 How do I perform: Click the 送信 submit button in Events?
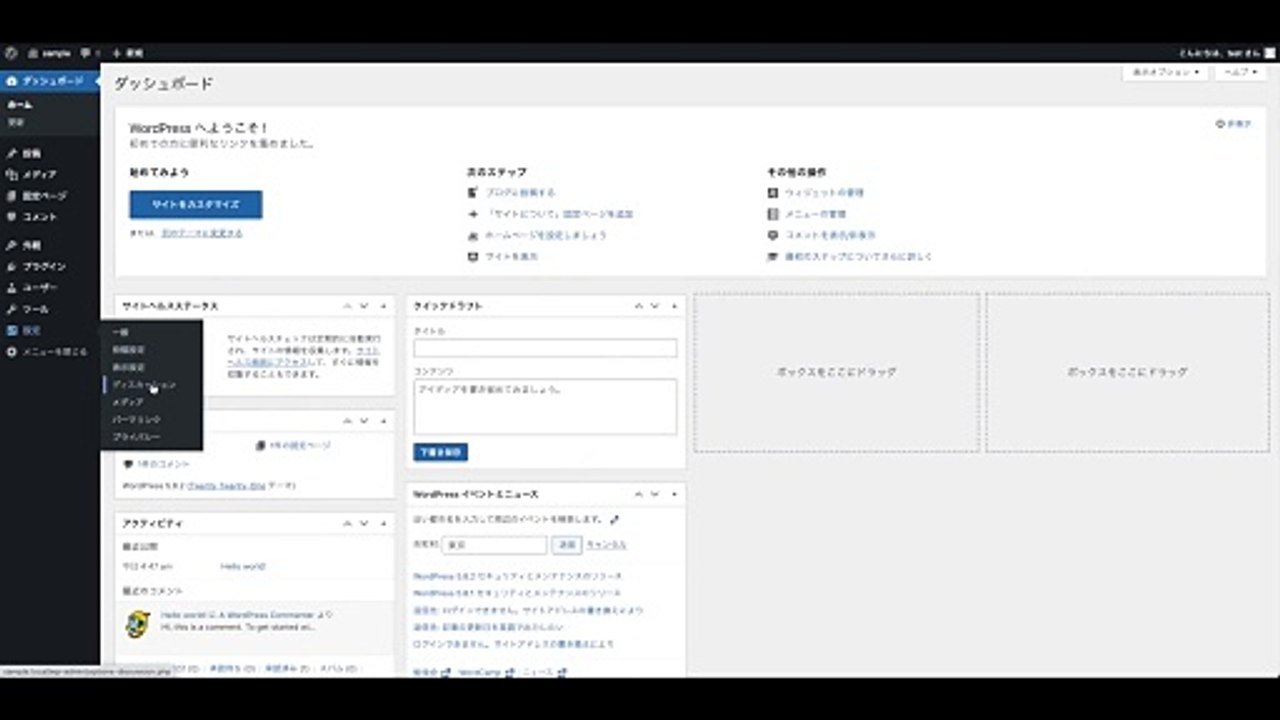point(567,545)
